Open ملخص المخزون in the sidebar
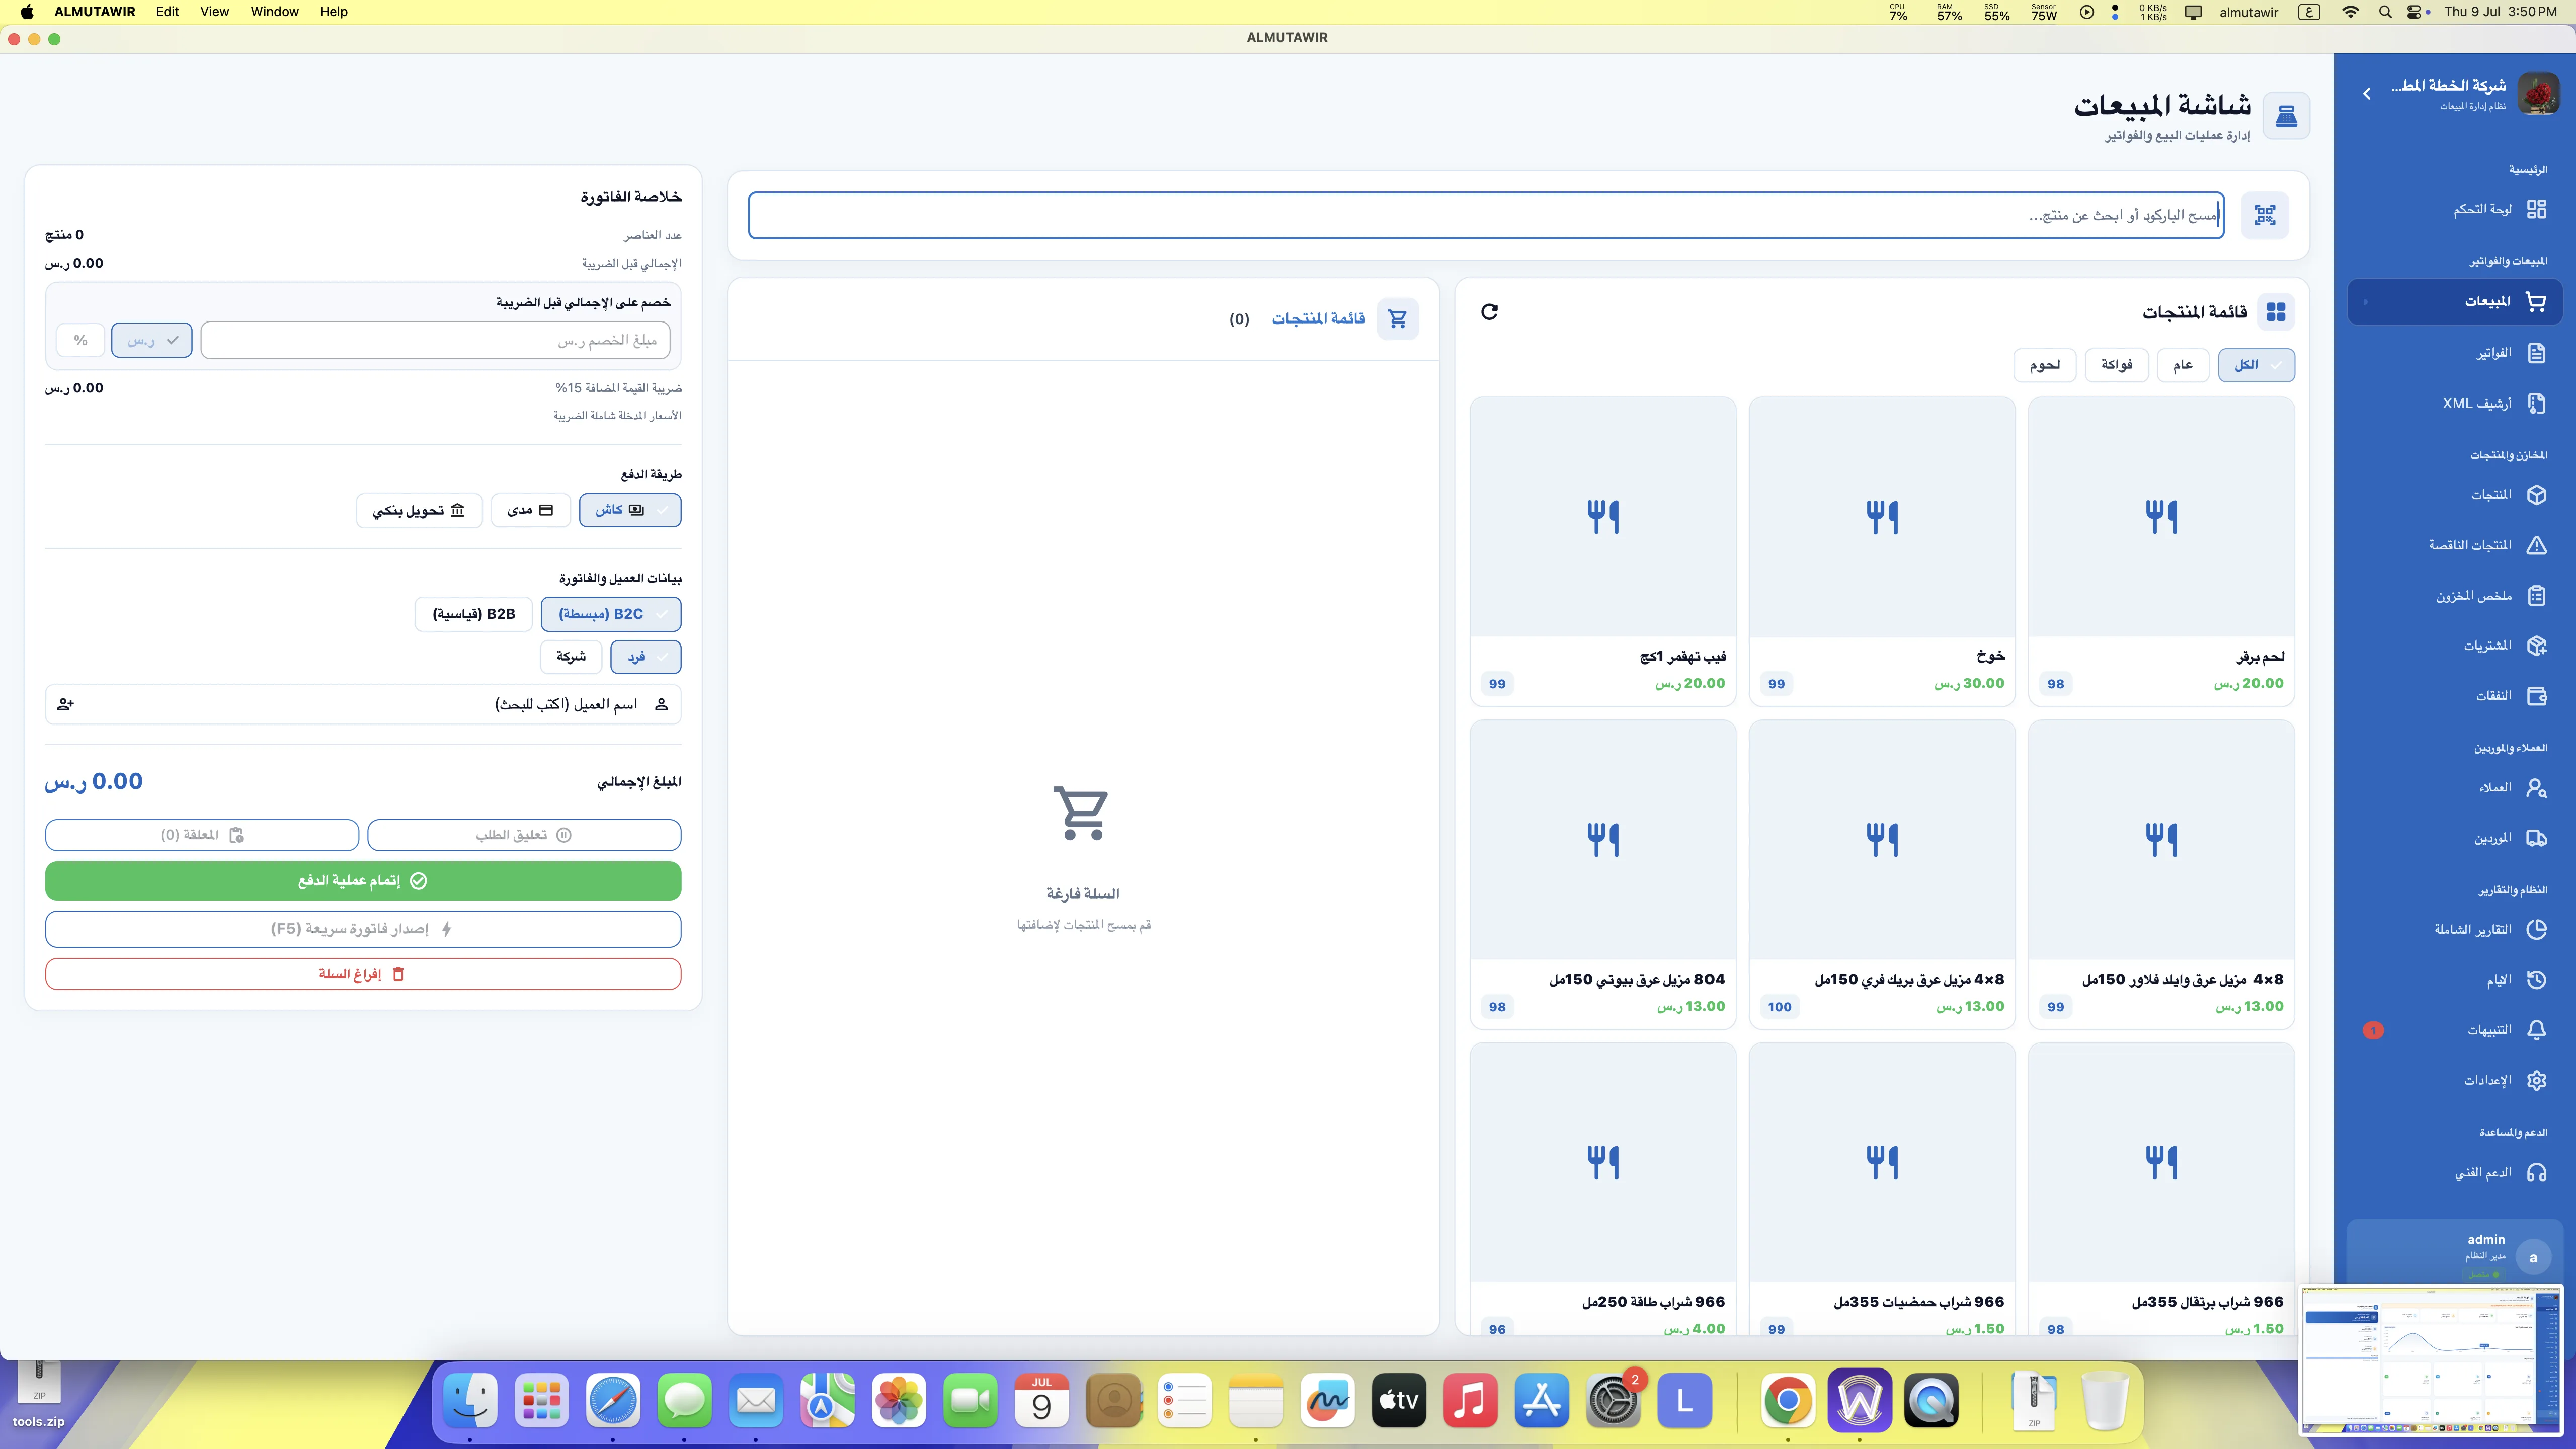Viewport: 2576px width, 1449px height. (x=2455, y=596)
